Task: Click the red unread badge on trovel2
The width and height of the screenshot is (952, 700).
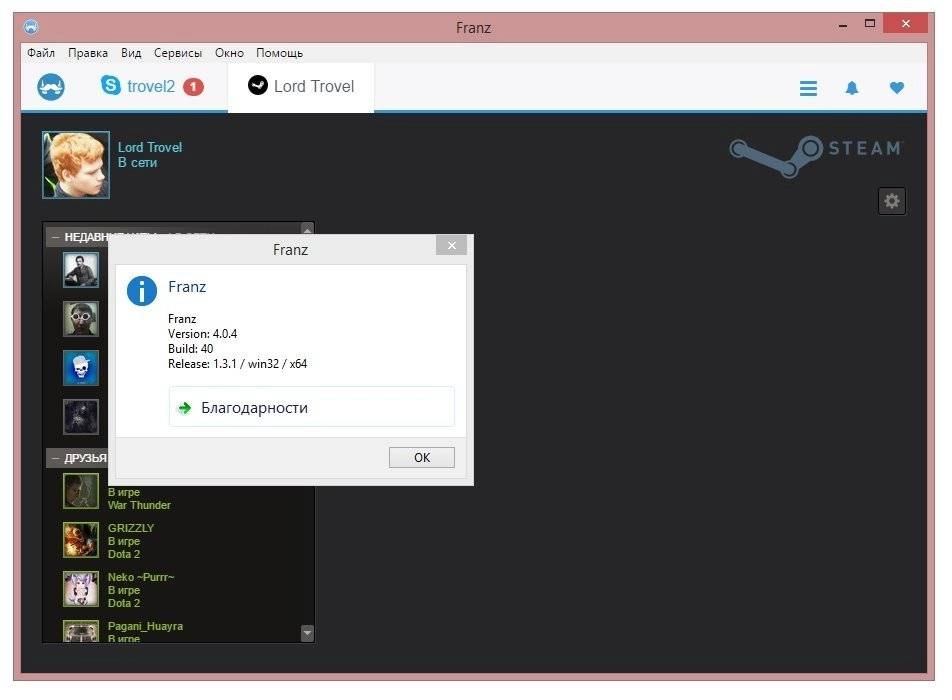Action: point(193,87)
